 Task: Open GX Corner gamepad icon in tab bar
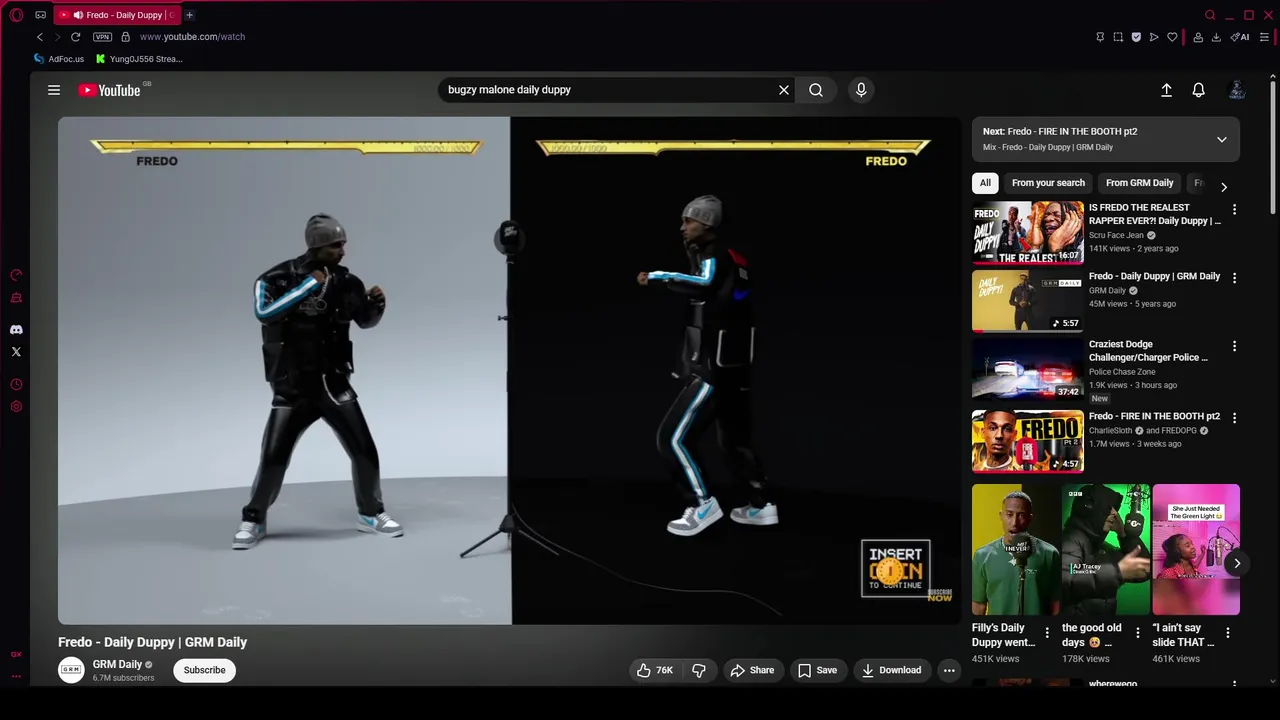point(41,15)
